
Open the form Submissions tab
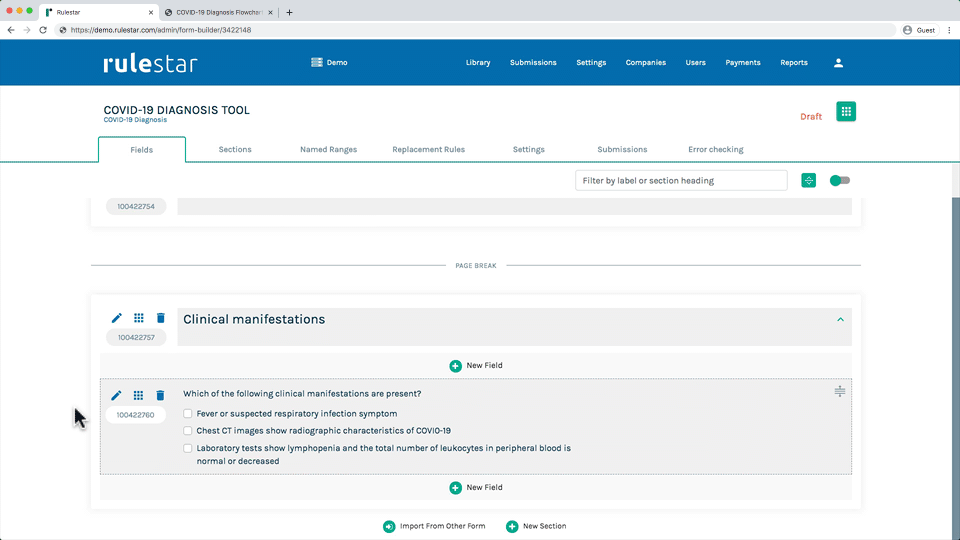(x=622, y=149)
